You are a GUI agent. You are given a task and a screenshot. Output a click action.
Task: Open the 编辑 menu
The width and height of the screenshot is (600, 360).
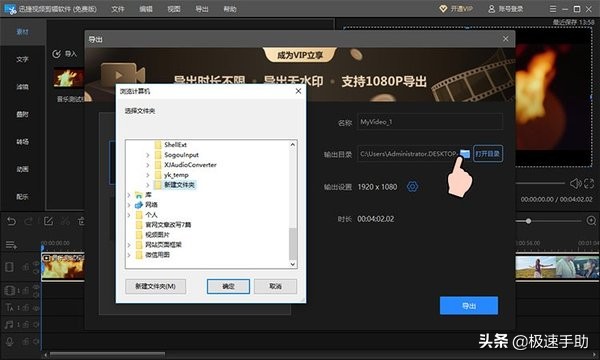tap(146, 9)
